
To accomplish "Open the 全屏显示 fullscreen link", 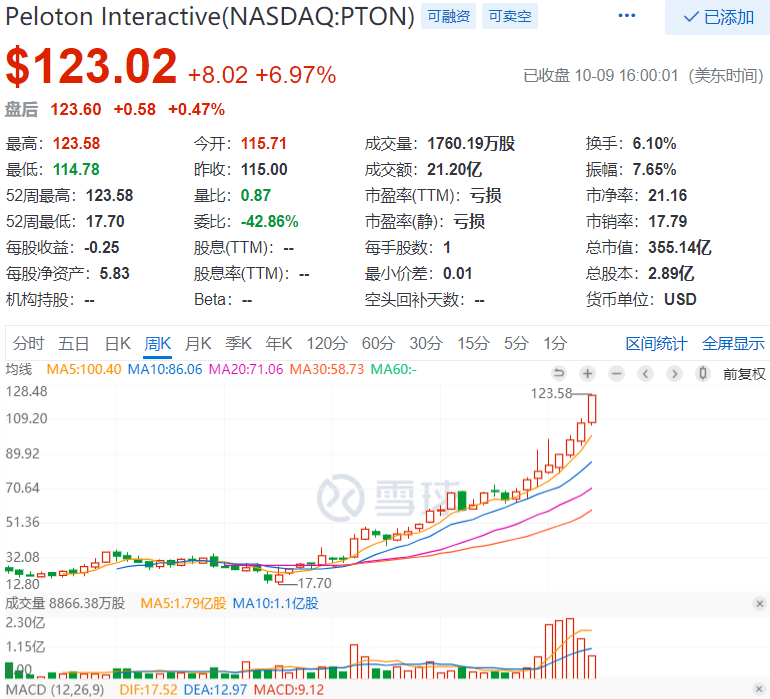I will point(733,343).
